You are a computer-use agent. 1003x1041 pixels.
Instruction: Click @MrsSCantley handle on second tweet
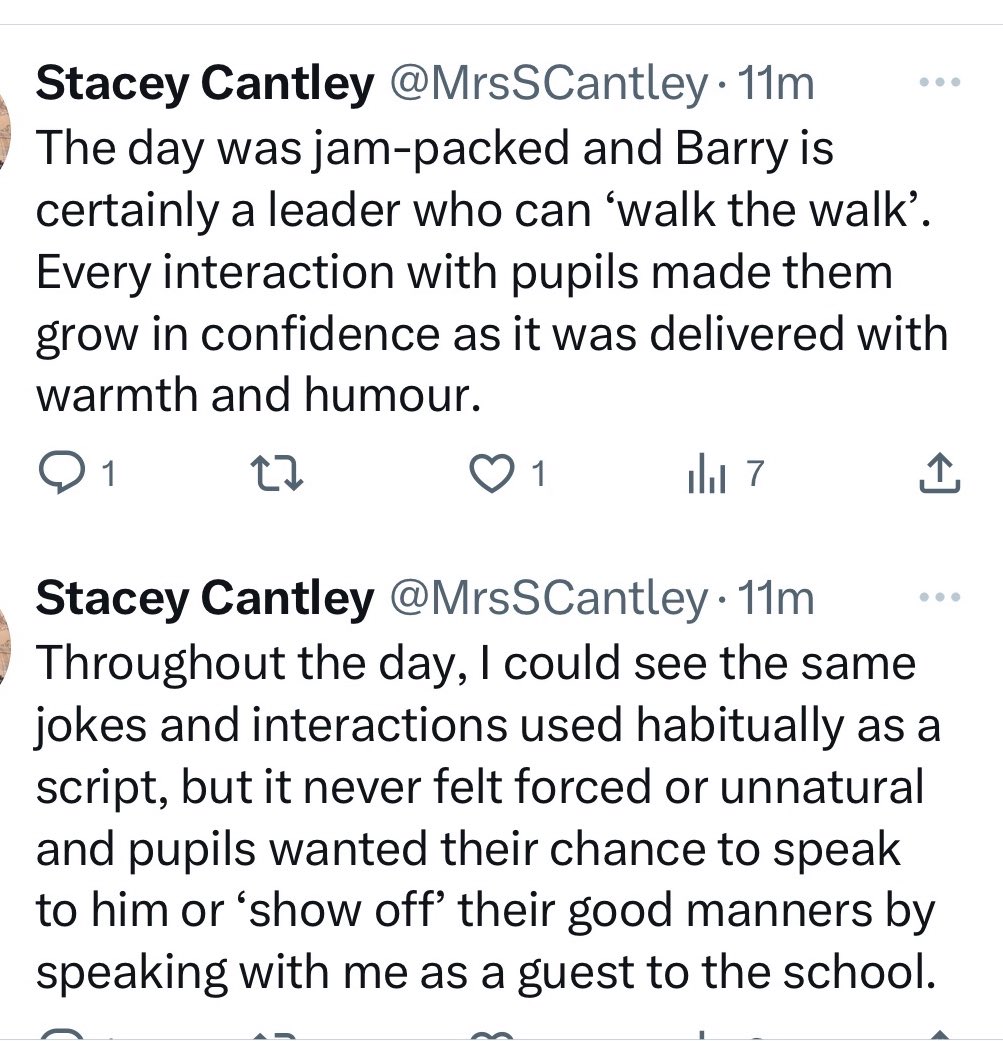[546, 598]
